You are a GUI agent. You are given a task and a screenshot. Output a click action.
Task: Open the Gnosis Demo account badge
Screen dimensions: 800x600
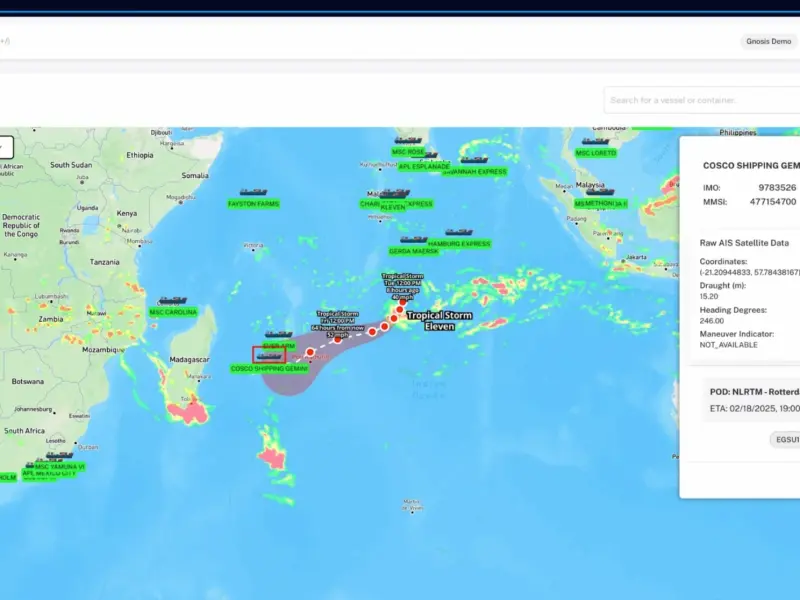[768, 41]
